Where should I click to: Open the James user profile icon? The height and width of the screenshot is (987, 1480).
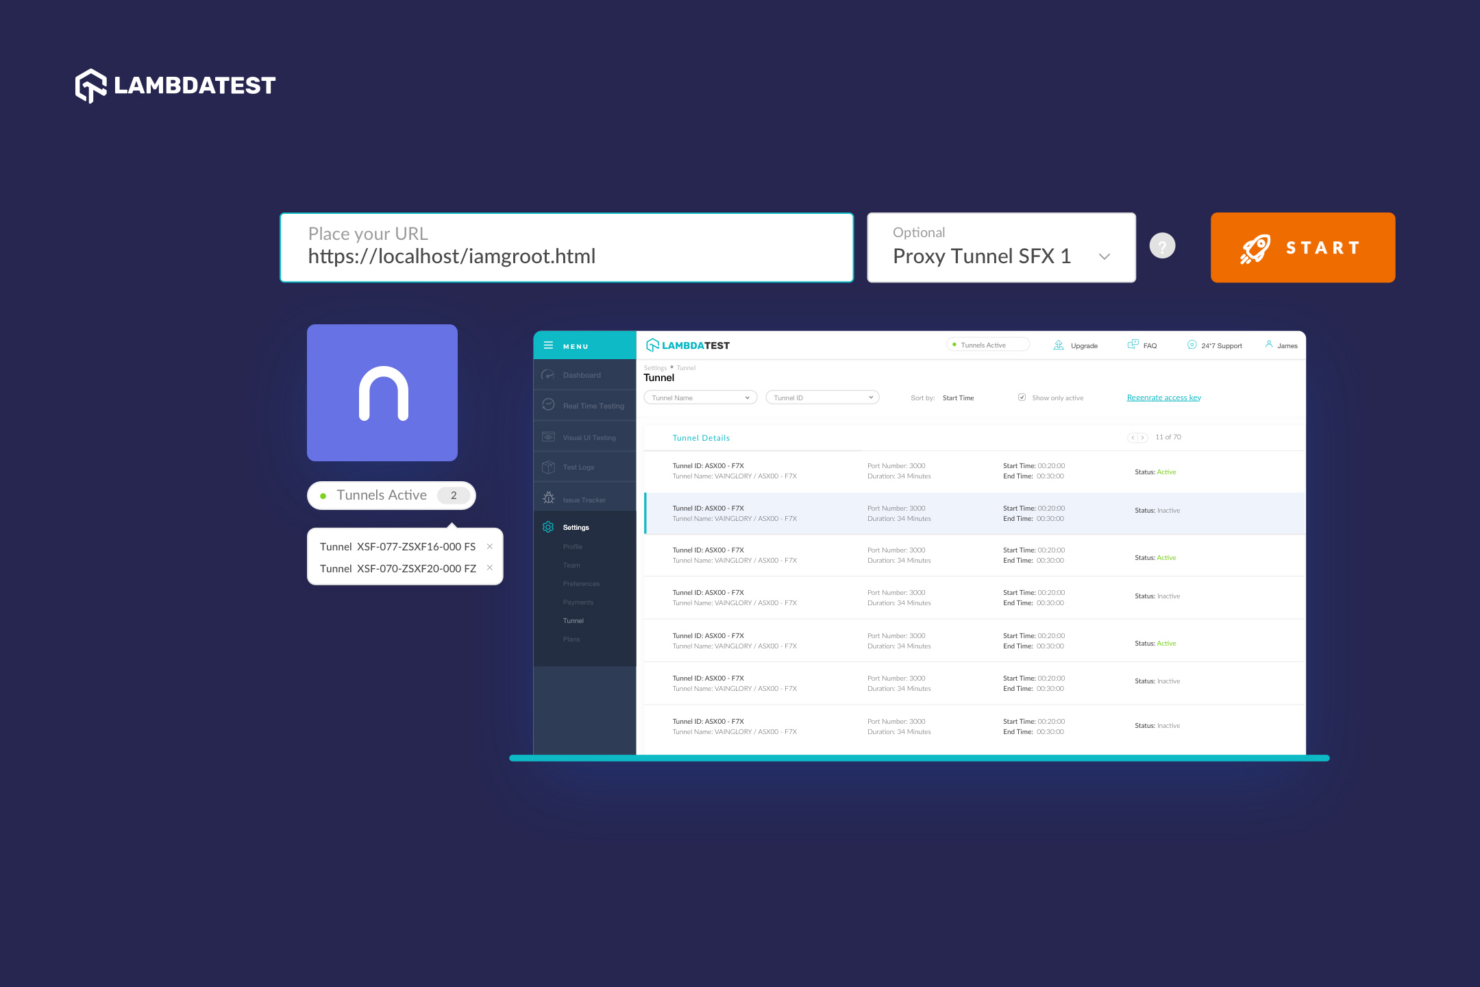tap(1269, 344)
